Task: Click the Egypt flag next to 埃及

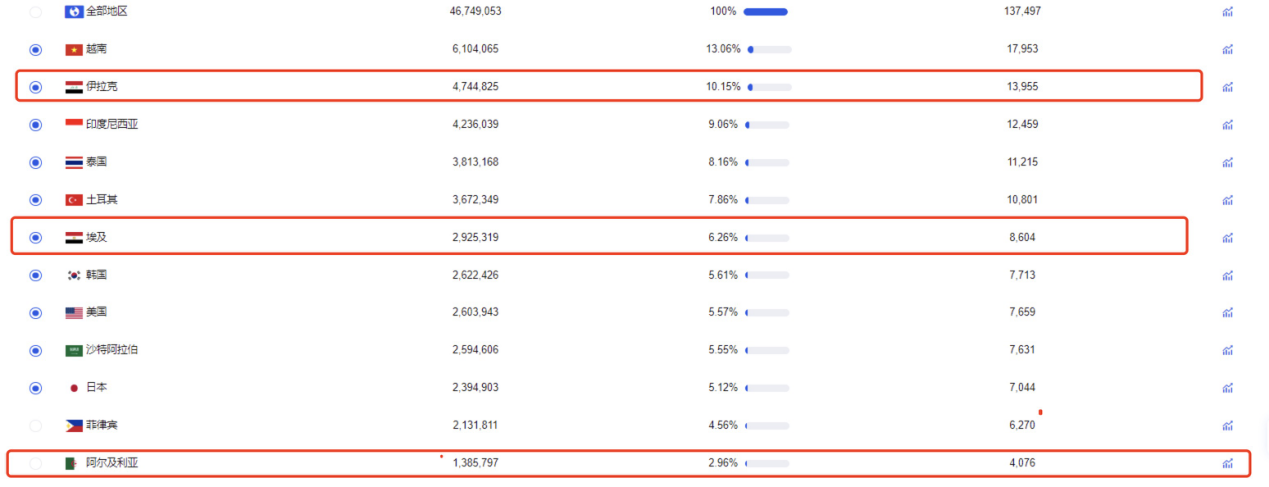Action: (x=74, y=238)
